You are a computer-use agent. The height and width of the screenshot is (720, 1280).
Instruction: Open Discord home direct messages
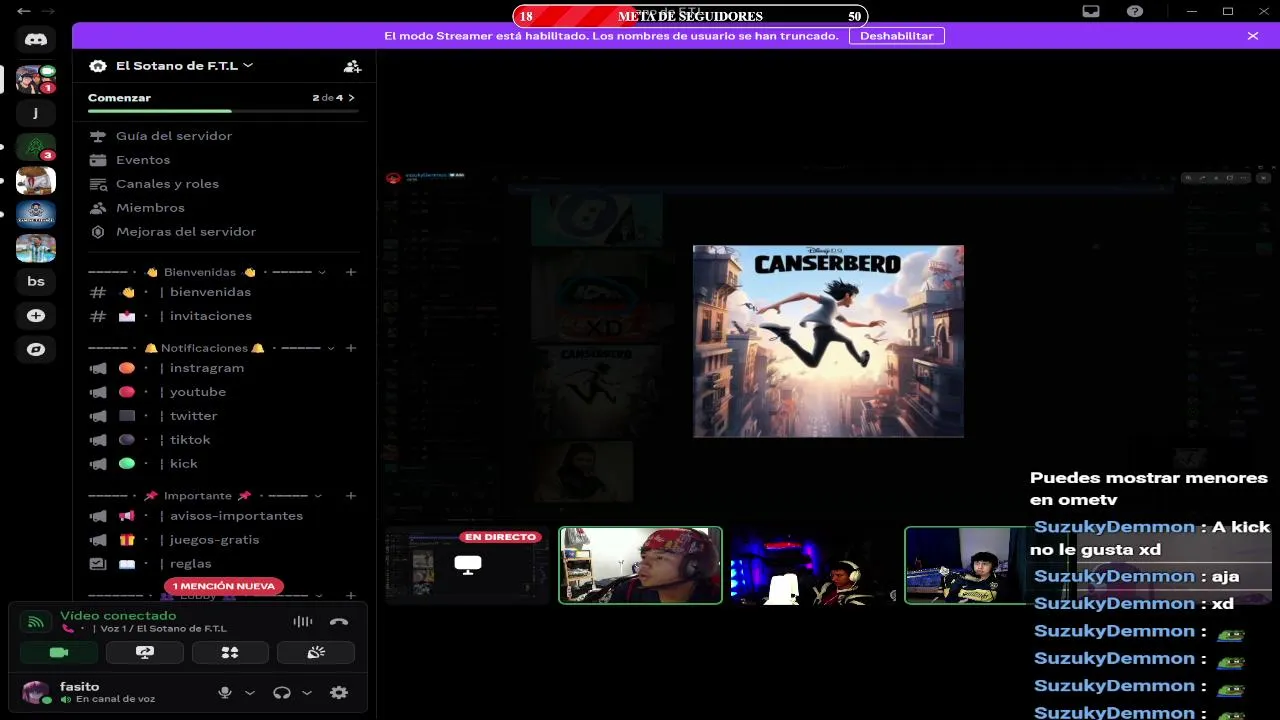(x=36, y=39)
